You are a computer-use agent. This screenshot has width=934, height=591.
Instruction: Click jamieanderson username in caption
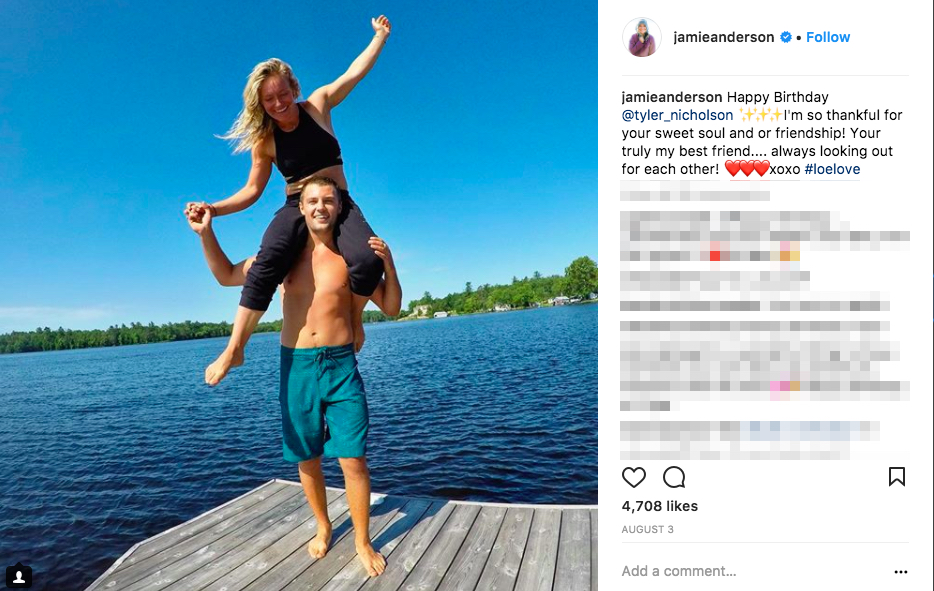tap(672, 97)
